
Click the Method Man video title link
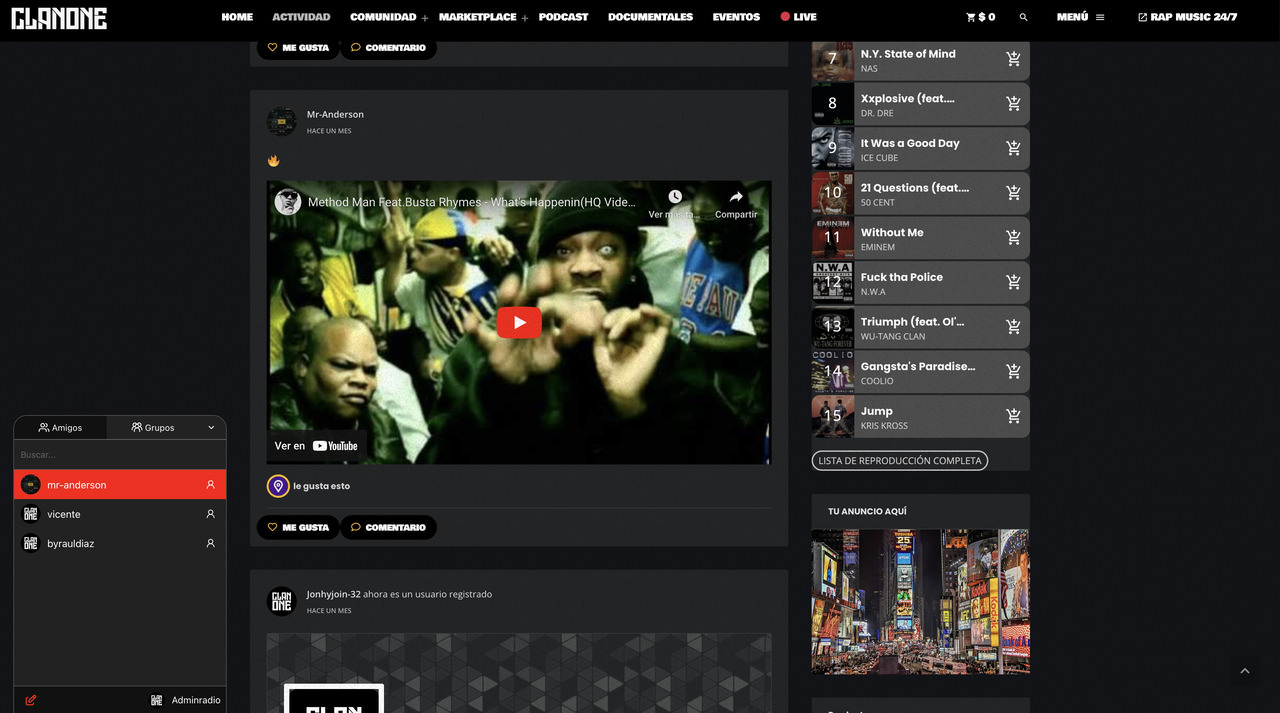tap(471, 202)
